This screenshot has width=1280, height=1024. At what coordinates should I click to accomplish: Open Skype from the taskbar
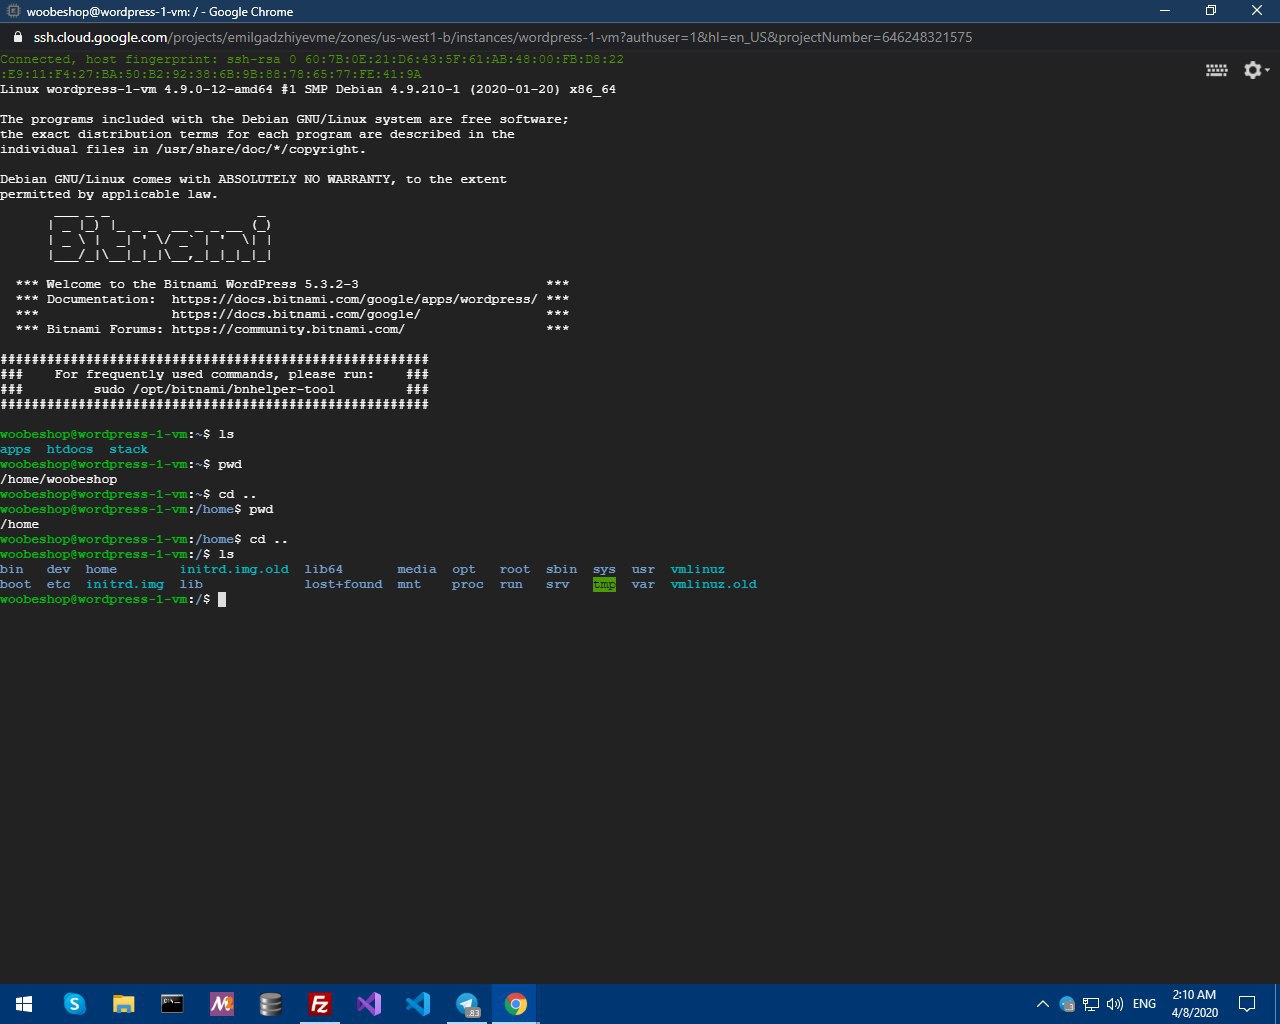[x=74, y=1004]
